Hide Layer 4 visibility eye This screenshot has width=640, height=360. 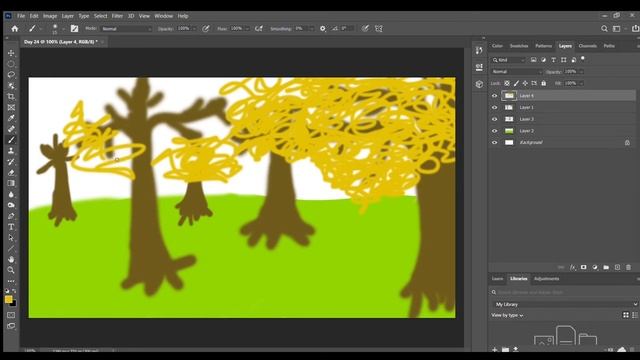495,96
